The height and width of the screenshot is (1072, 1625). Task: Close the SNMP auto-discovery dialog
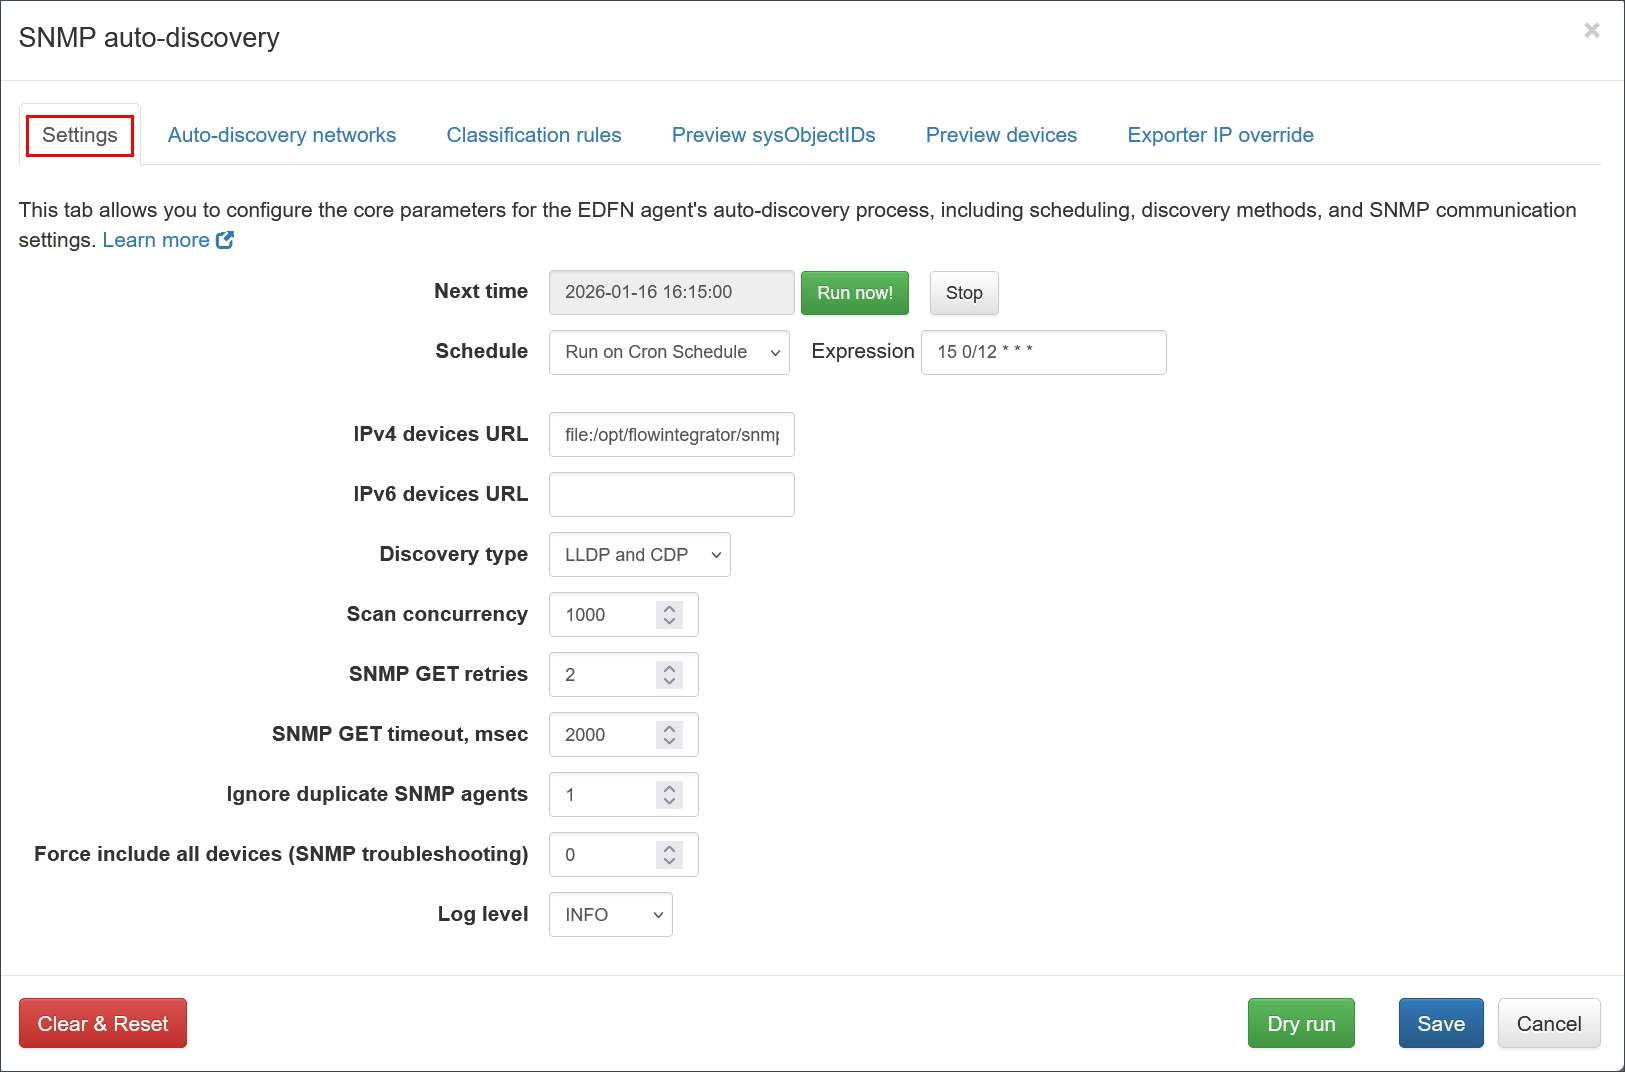(1591, 31)
